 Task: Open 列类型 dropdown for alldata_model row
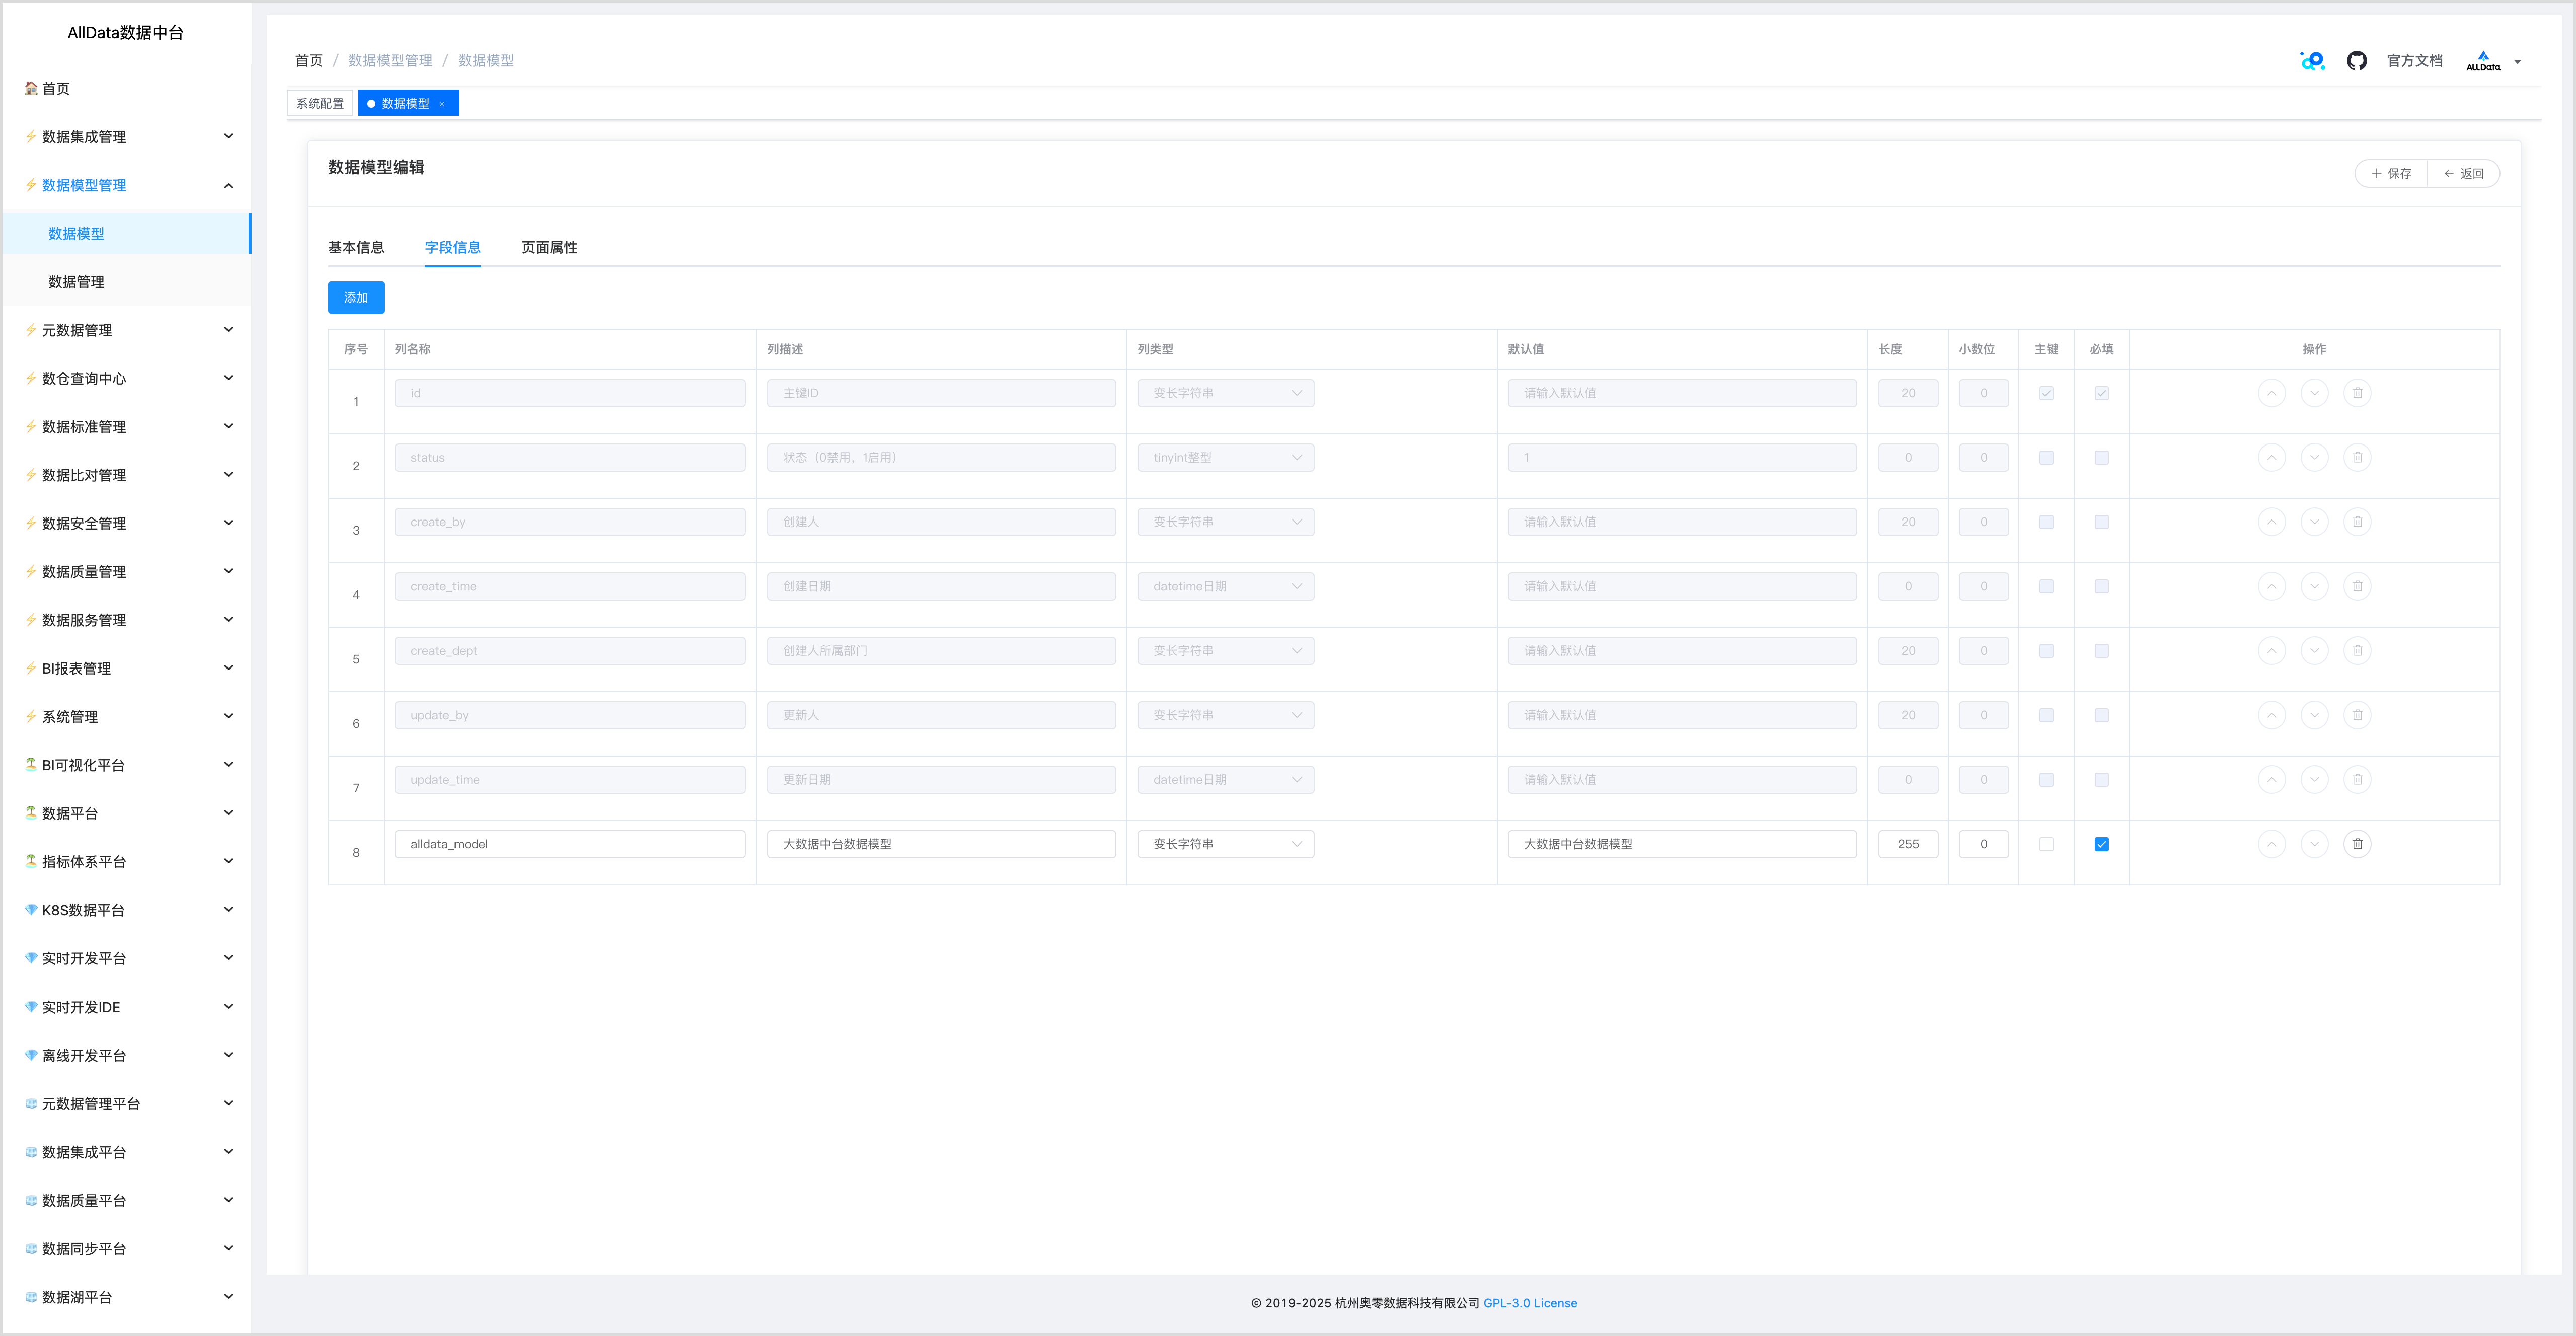[x=1225, y=844]
